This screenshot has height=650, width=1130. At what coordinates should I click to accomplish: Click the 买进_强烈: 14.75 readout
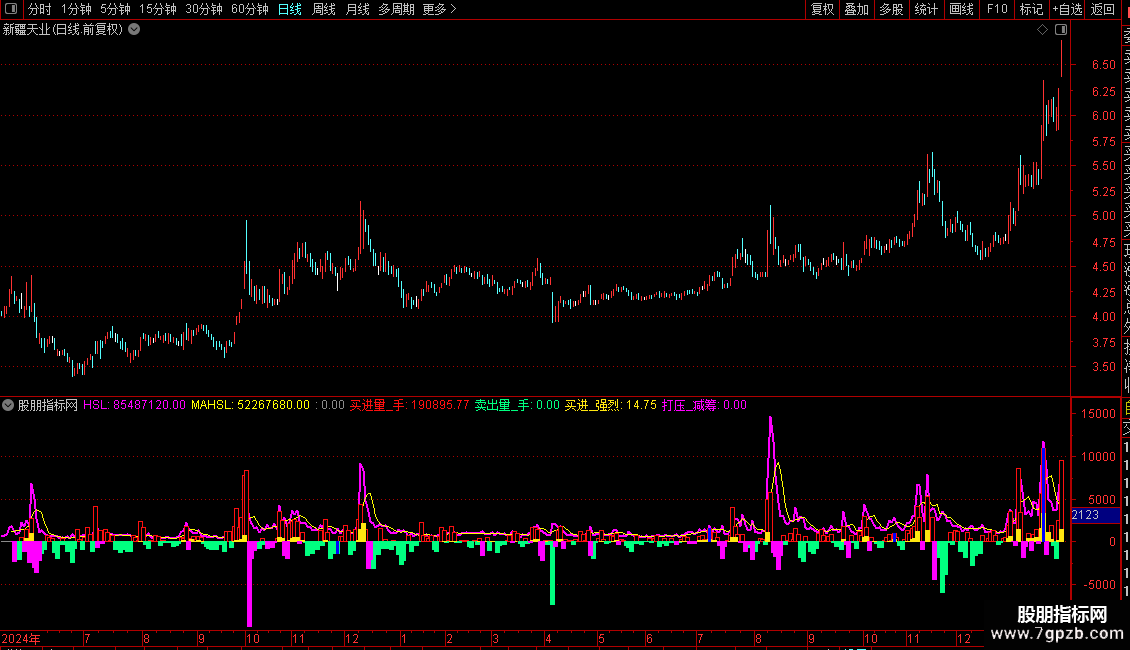tap(610, 405)
